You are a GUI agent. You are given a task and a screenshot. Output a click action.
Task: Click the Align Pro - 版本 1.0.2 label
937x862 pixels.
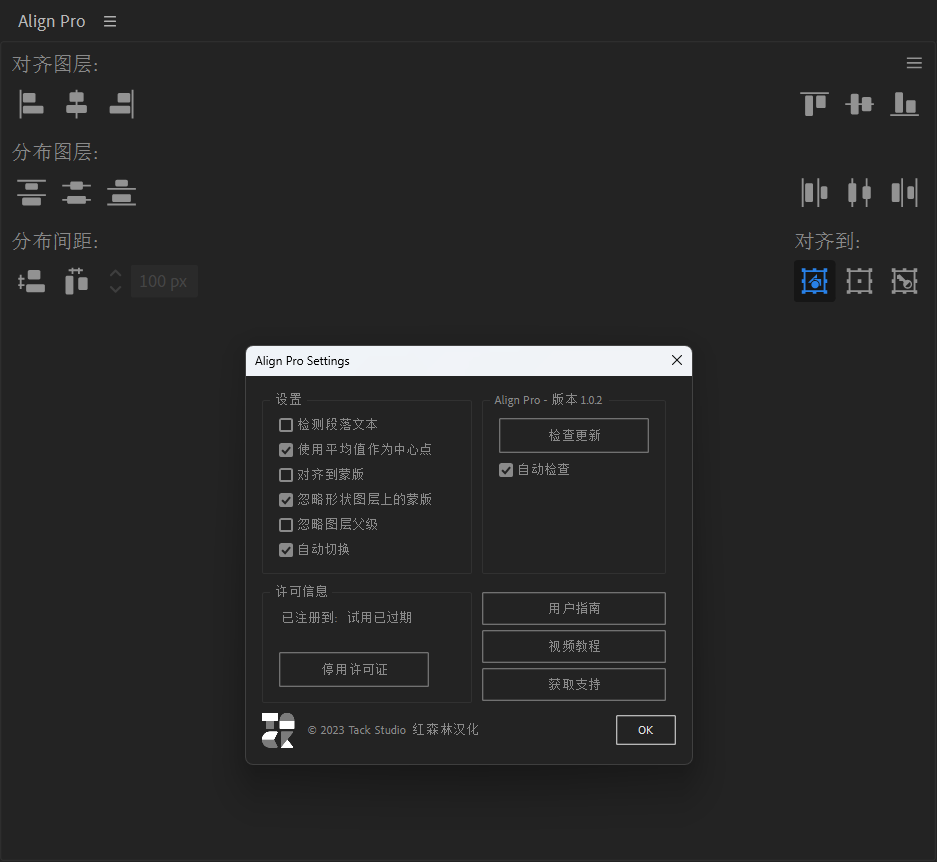click(x=548, y=400)
